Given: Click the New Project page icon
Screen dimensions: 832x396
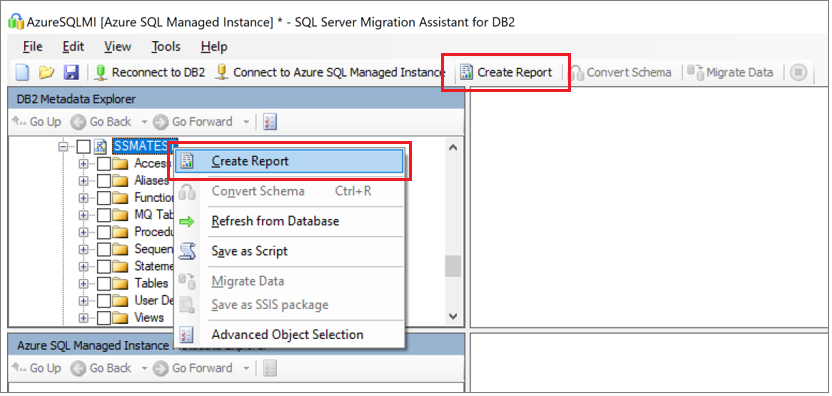Looking at the screenshot, I should tap(22, 72).
